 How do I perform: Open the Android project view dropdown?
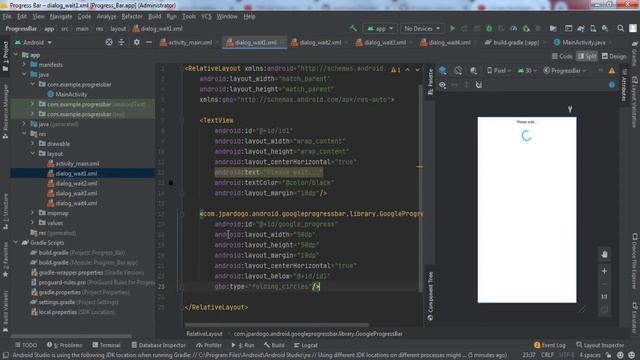point(33,42)
